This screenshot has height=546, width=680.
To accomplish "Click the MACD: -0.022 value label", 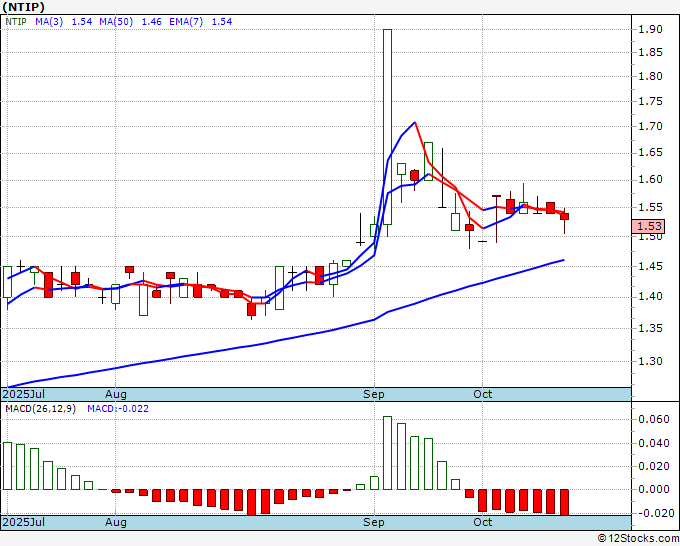I will pyautogui.click(x=118, y=409).
